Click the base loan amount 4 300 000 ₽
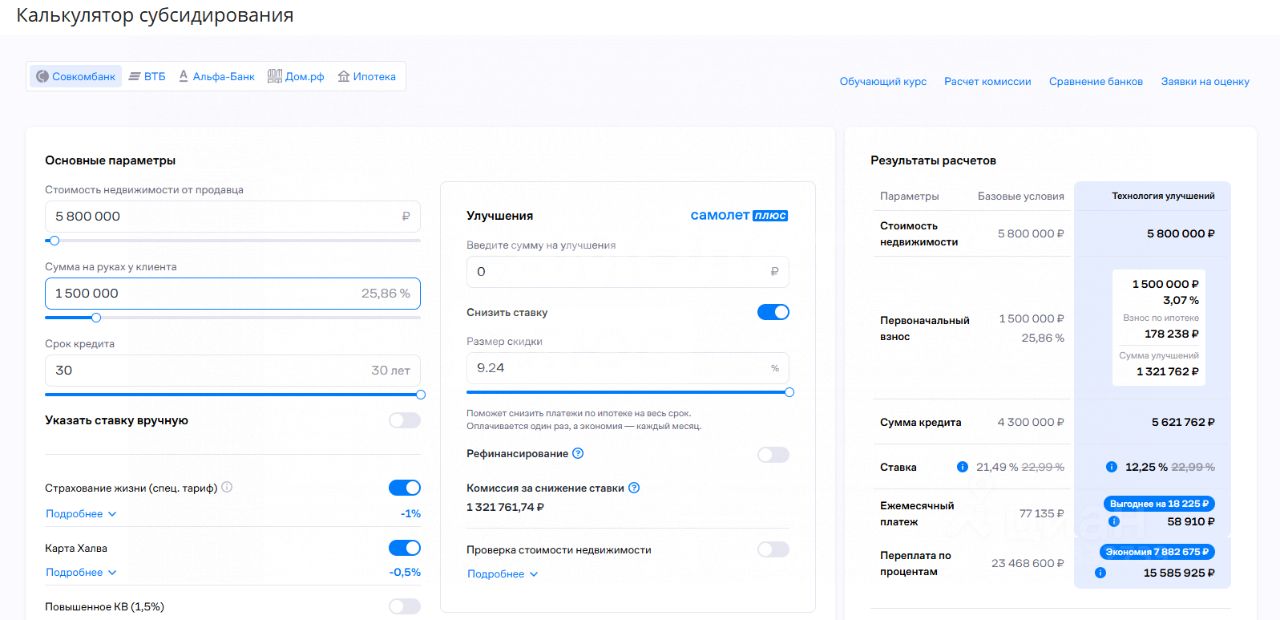This screenshot has height=620, width=1280. (1031, 423)
